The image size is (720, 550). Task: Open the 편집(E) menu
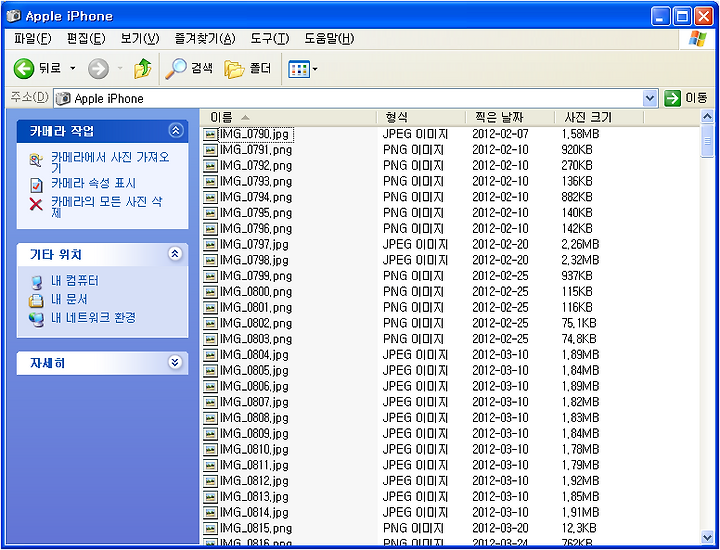86,39
